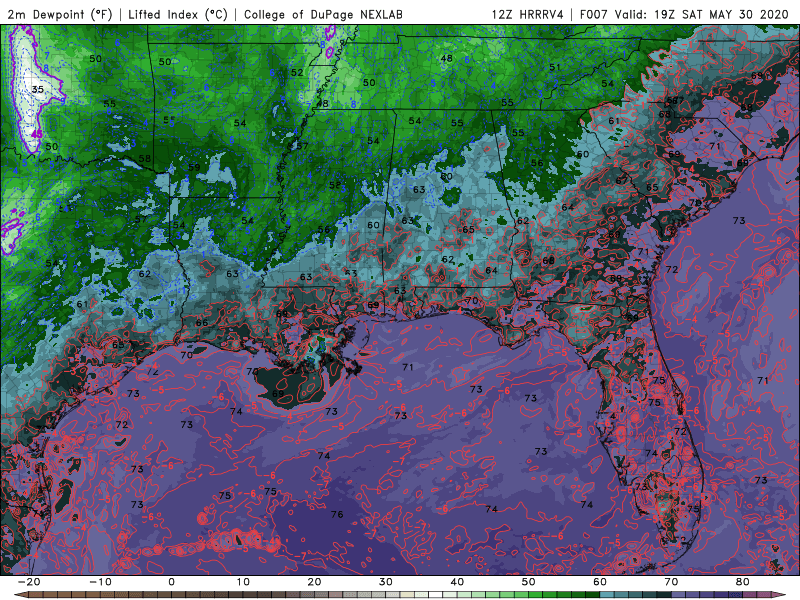The image size is (800, 600).
Task: Click the "12Z HRRRV4" model run text
Action: 528,14
